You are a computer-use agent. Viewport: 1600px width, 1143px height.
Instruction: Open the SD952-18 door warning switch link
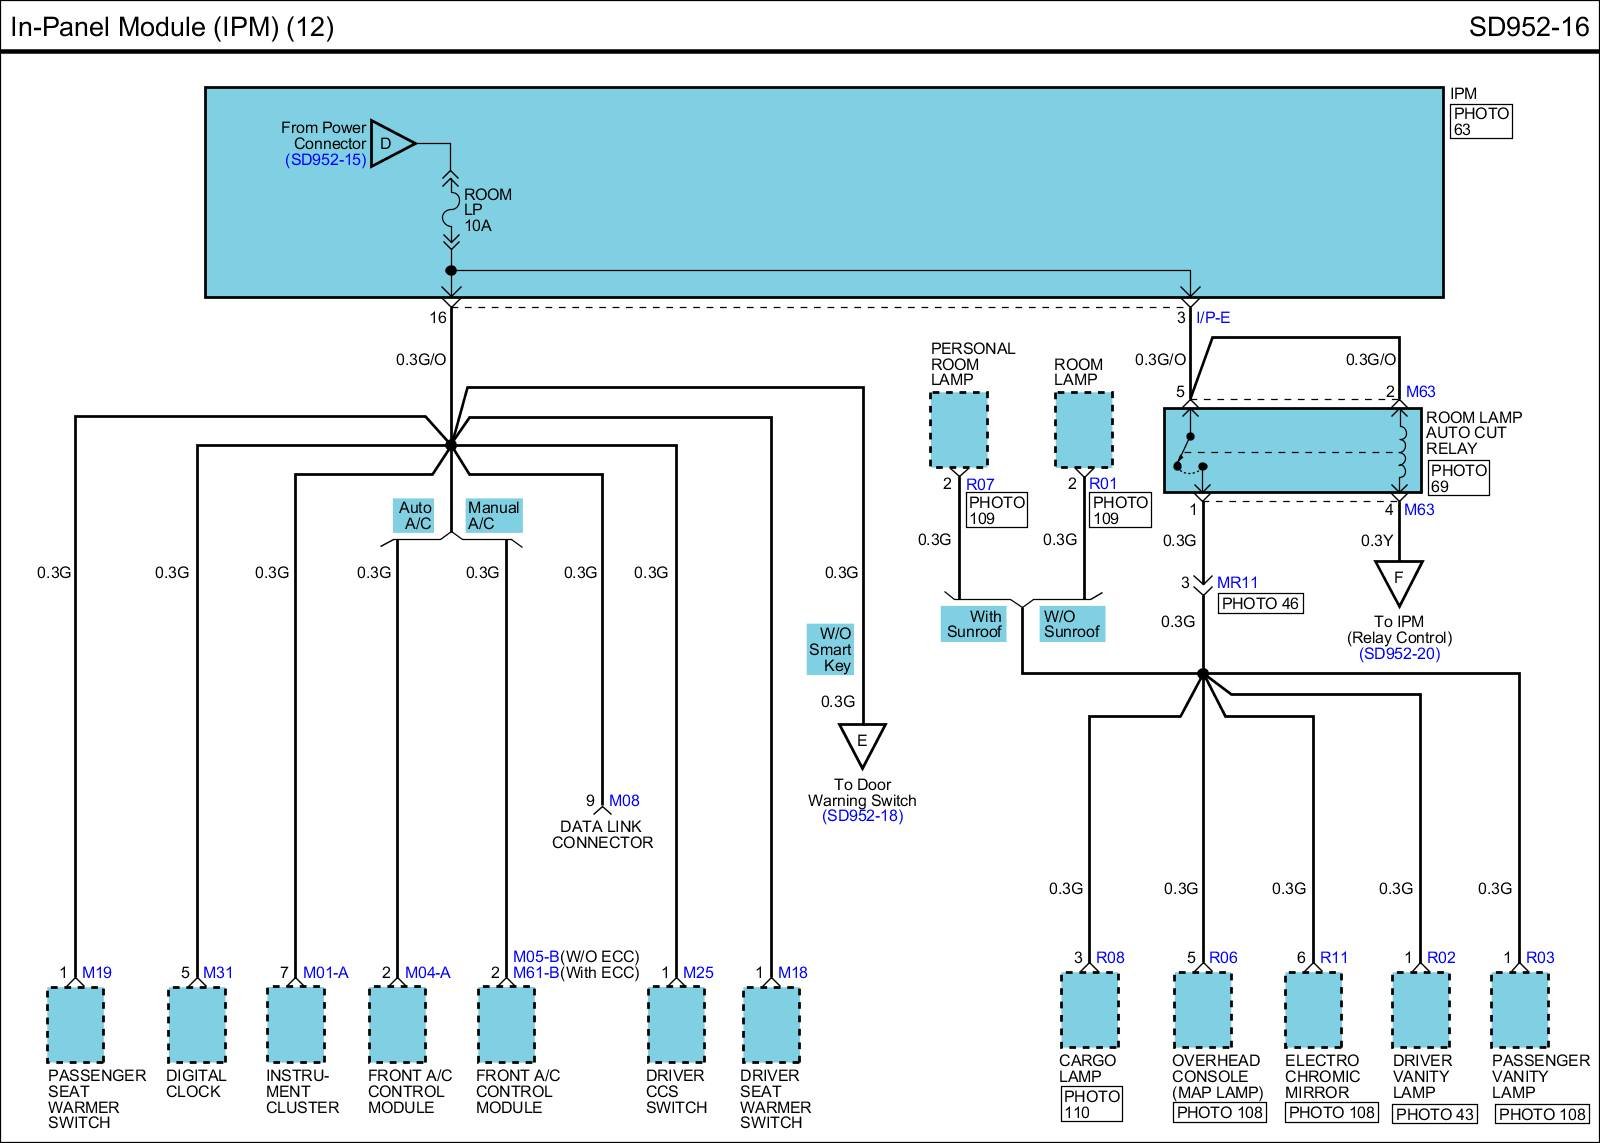(x=862, y=816)
